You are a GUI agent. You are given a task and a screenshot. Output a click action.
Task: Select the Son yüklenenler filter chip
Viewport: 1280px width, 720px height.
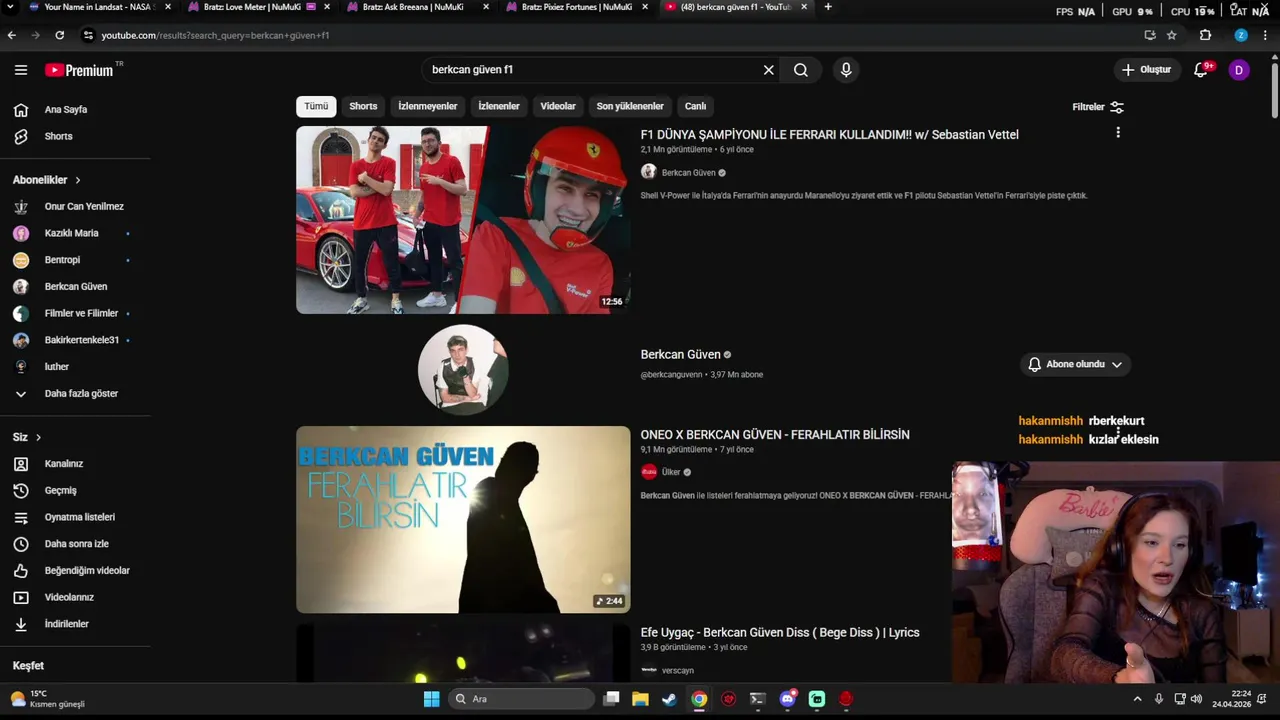pyautogui.click(x=630, y=106)
